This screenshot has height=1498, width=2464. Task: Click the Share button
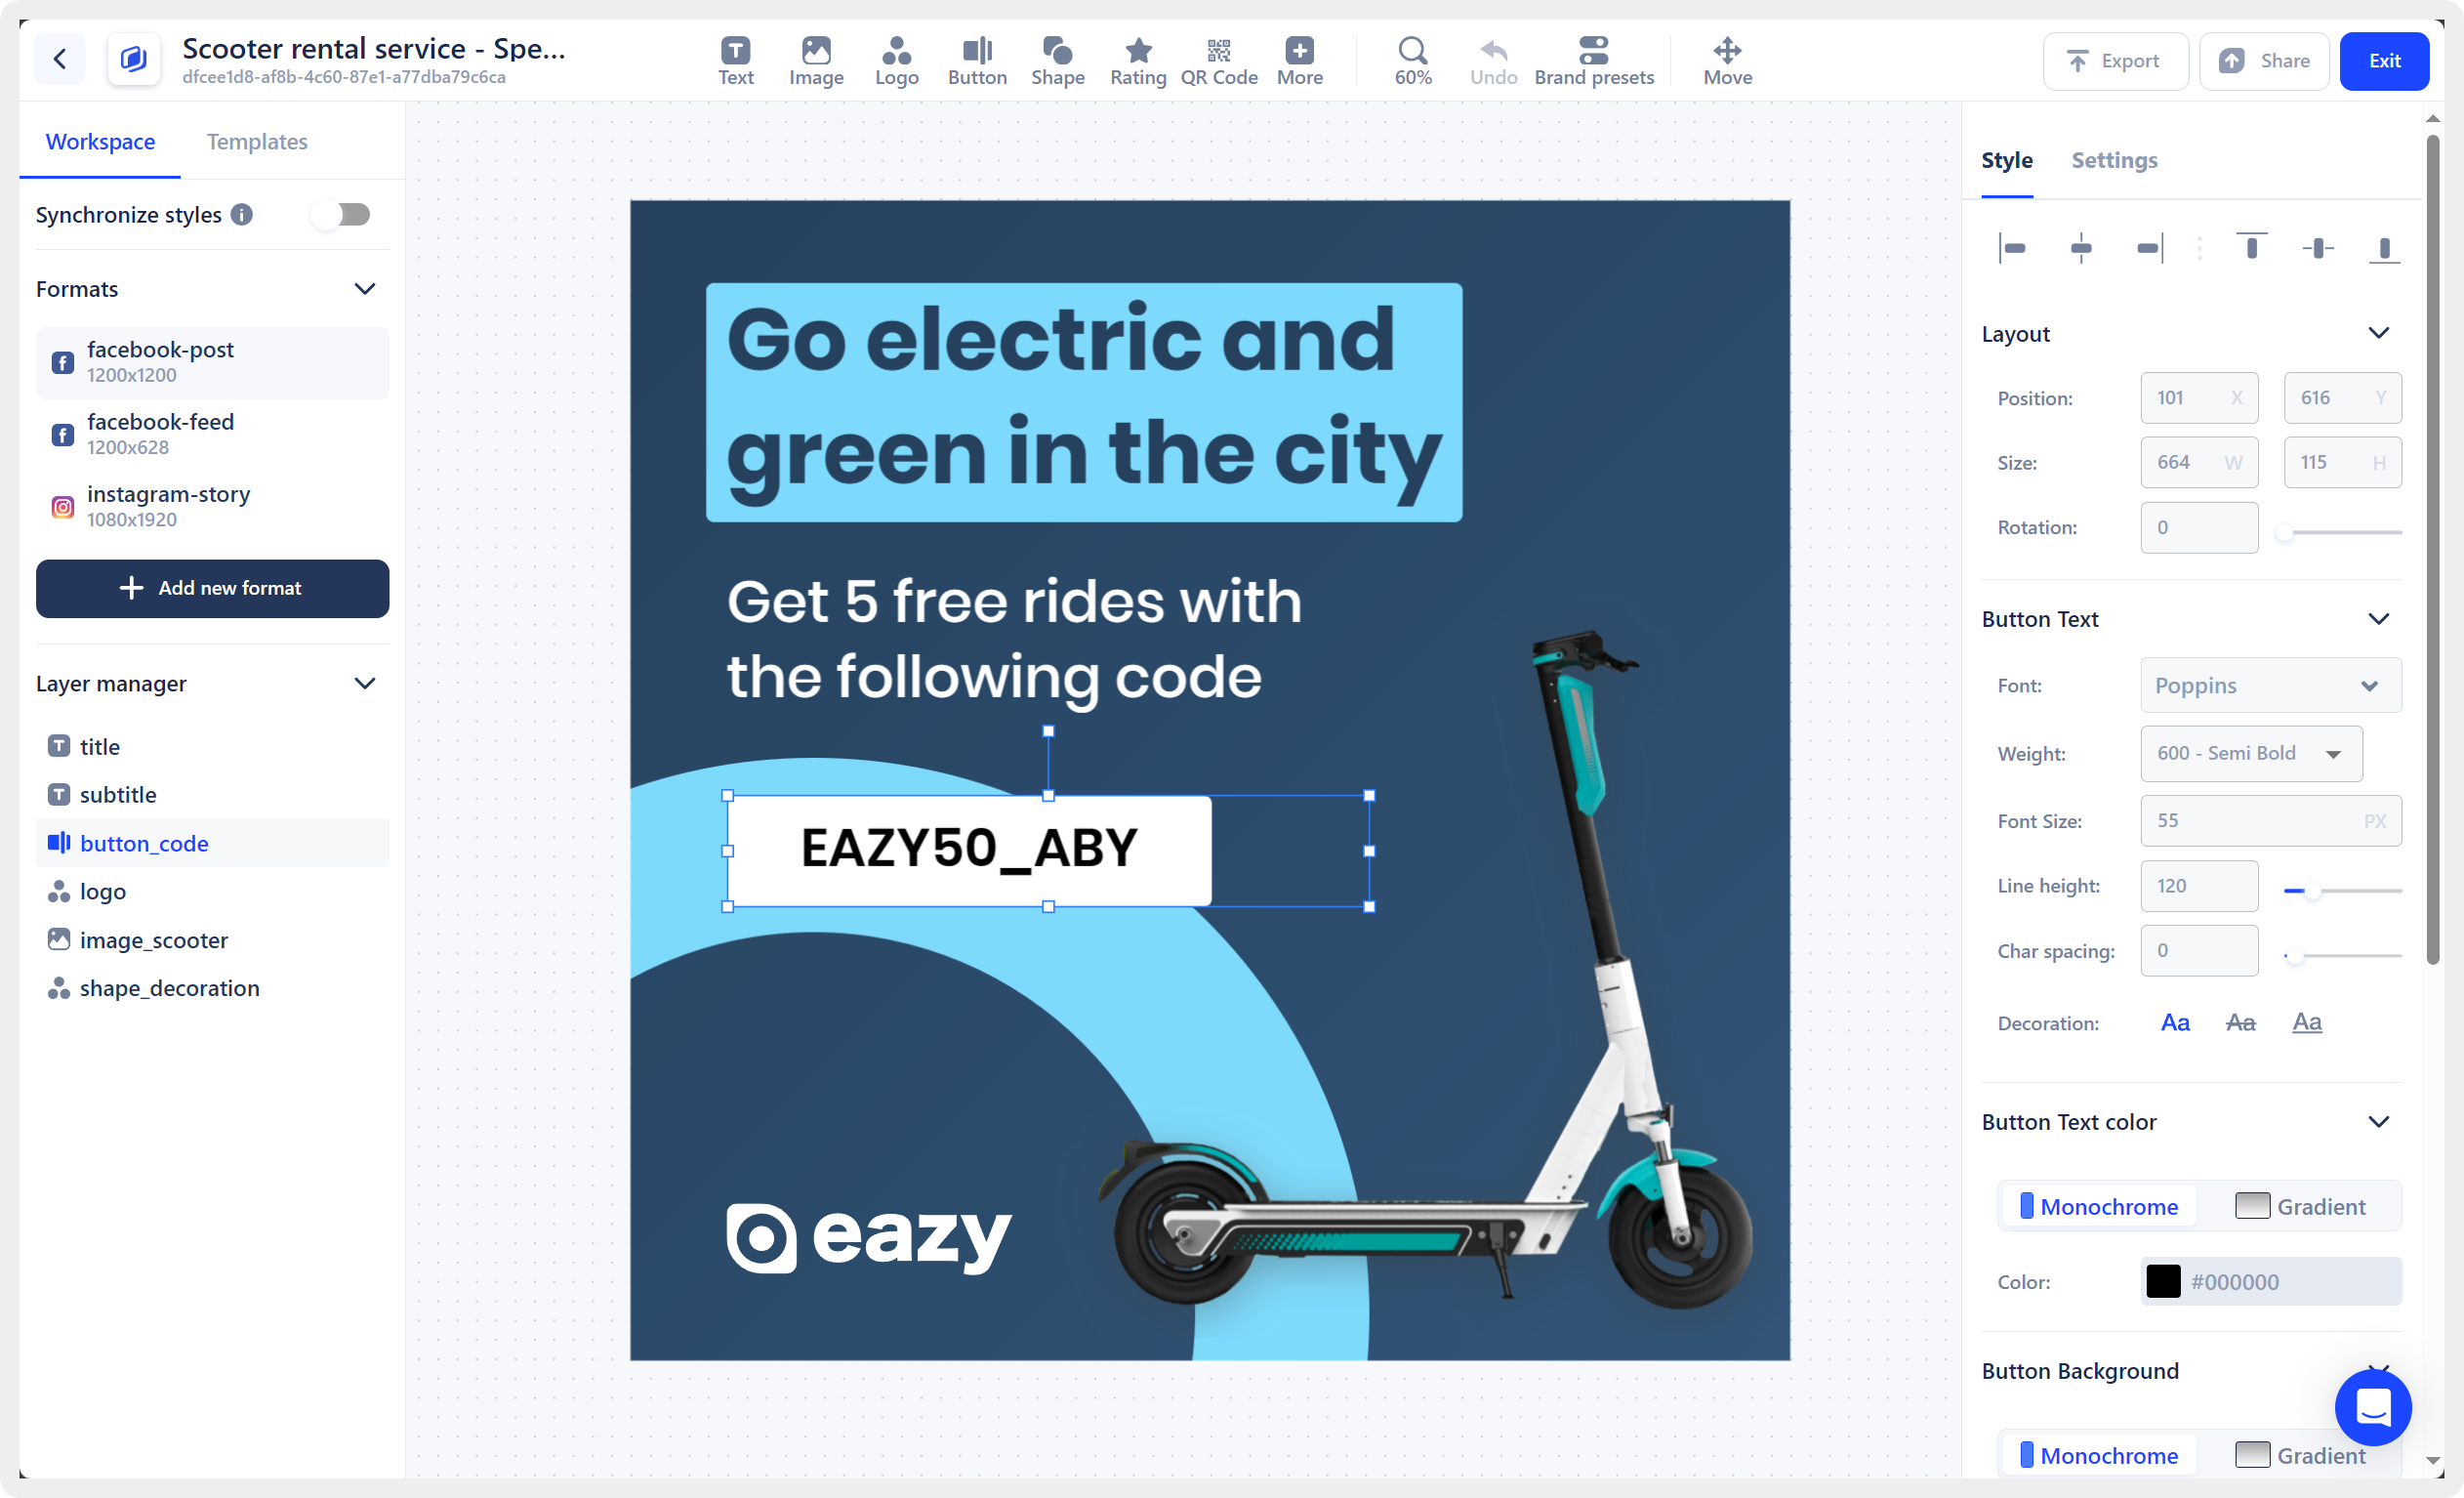point(2264,61)
